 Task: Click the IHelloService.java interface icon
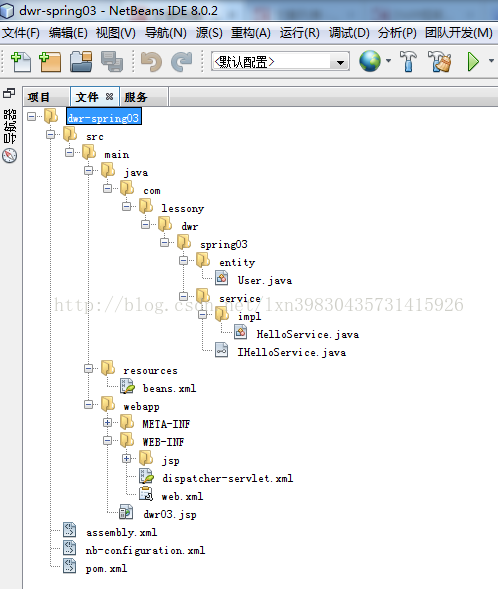221,350
